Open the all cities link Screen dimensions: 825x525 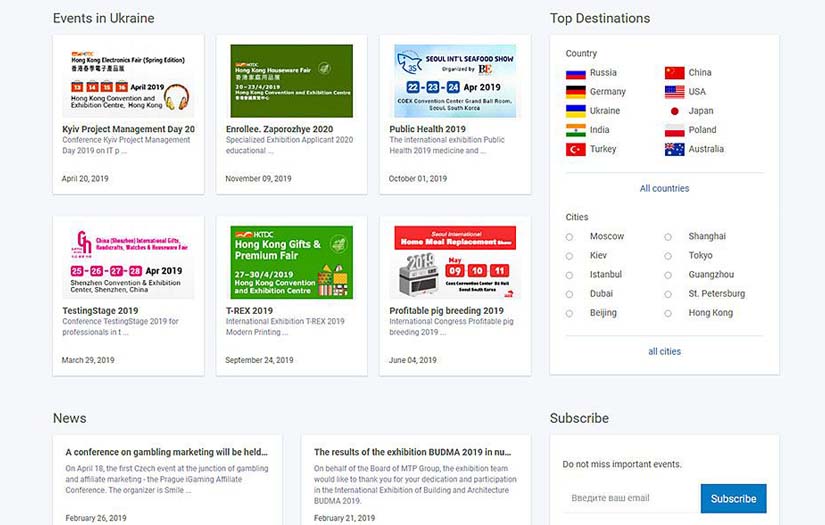[x=664, y=351]
